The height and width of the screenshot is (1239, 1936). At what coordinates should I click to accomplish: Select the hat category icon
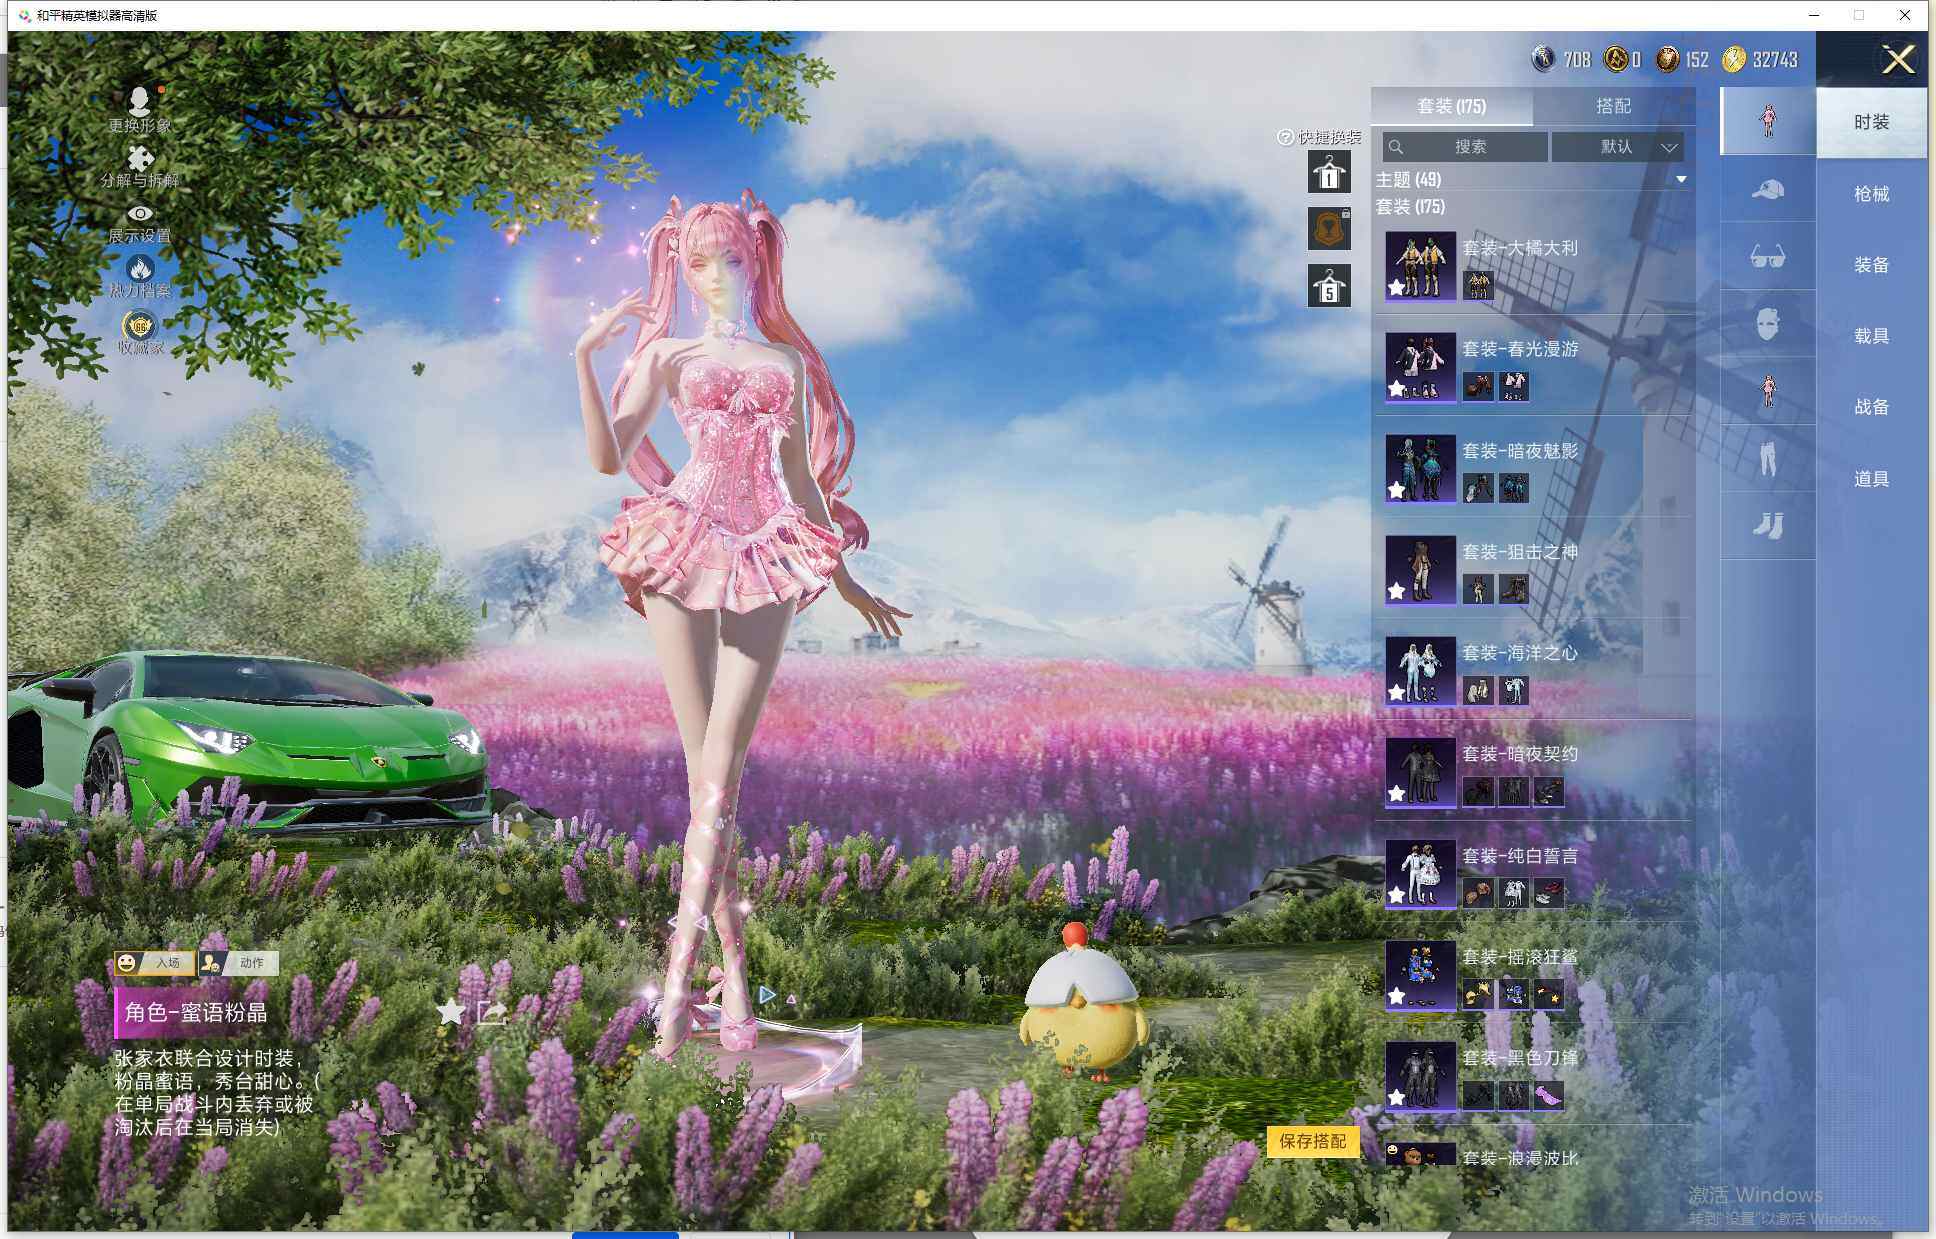(1767, 190)
